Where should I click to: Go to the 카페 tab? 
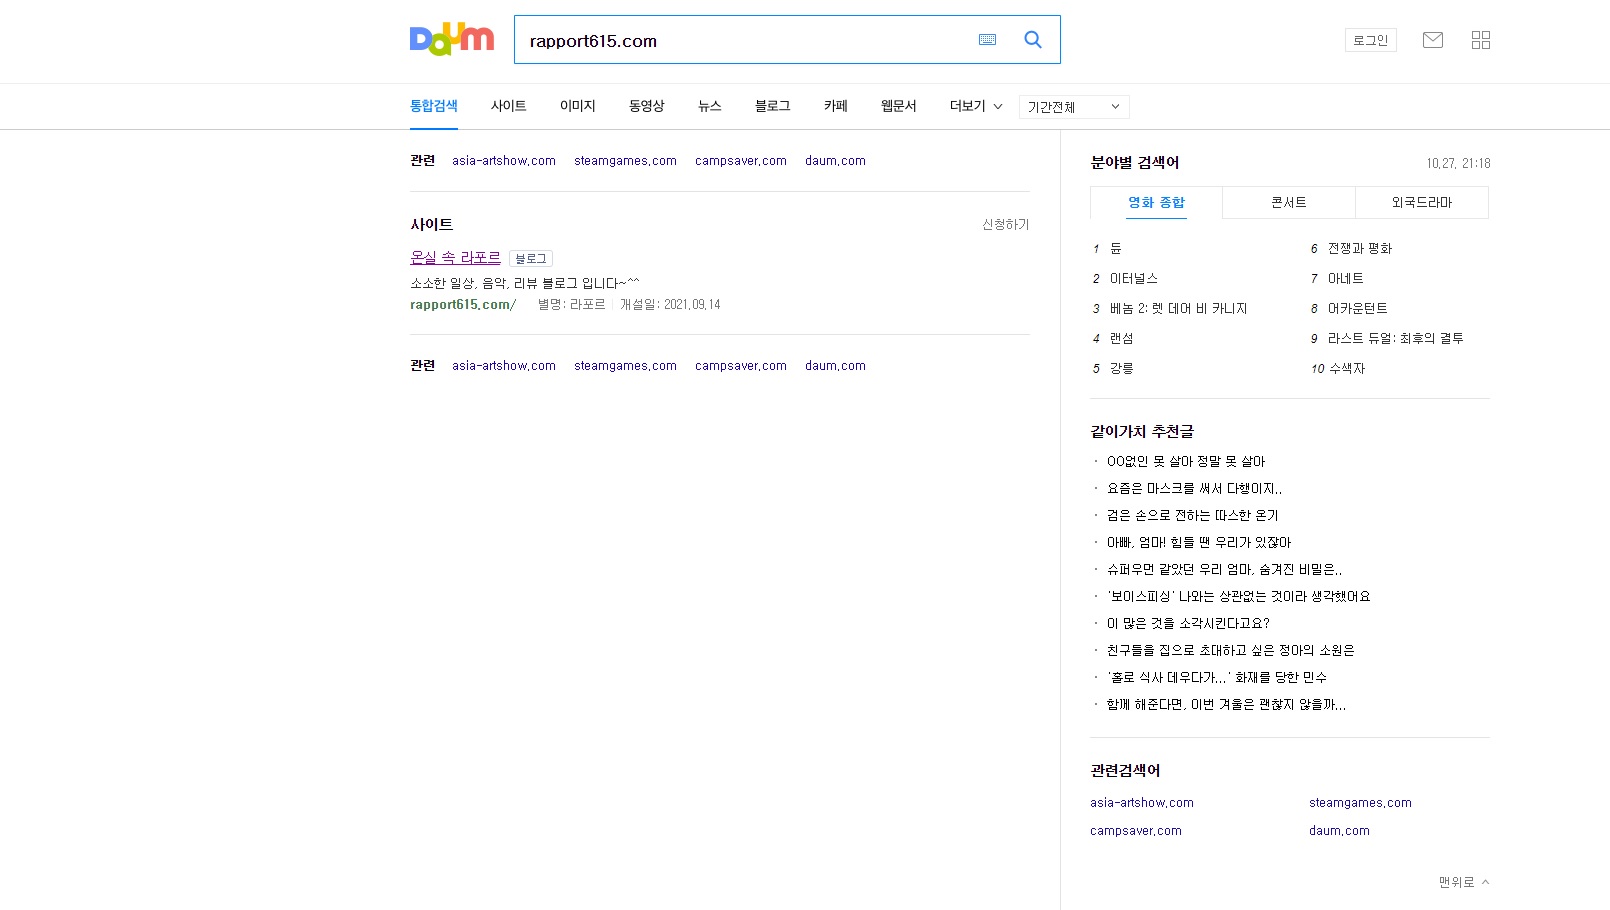835,106
